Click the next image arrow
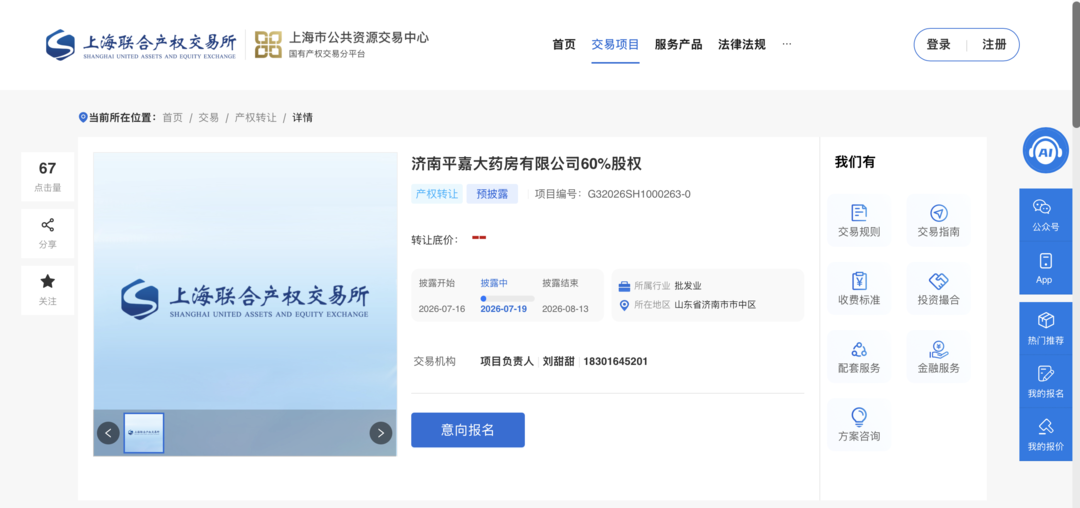1080x508 pixels. point(381,433)
